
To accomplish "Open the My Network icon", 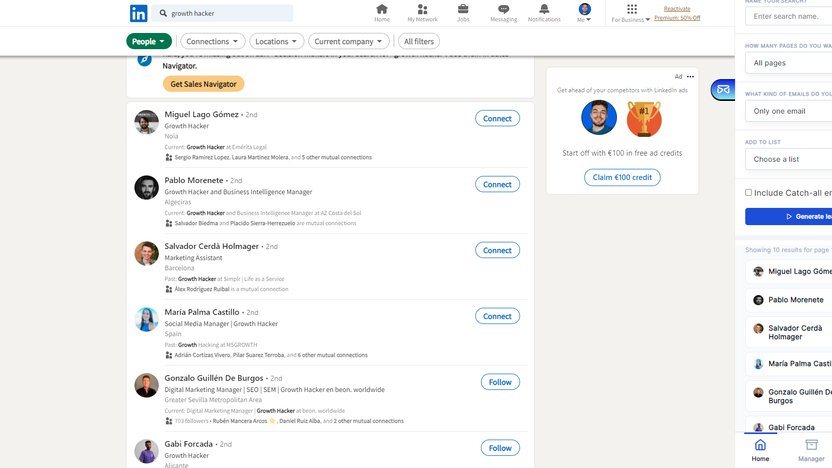I will coord(422,13).
